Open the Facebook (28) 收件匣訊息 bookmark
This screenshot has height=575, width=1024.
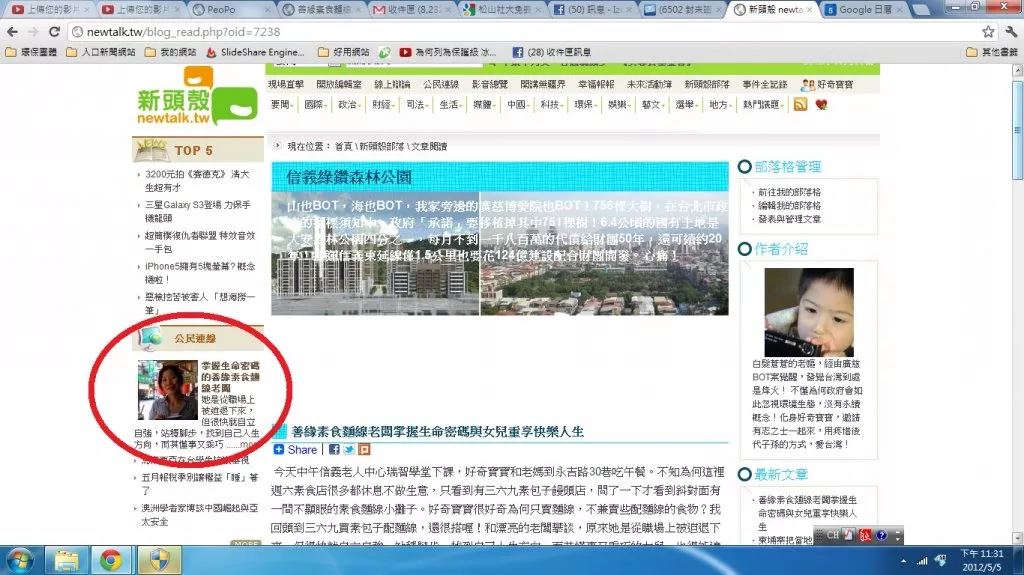click(552, 52)
